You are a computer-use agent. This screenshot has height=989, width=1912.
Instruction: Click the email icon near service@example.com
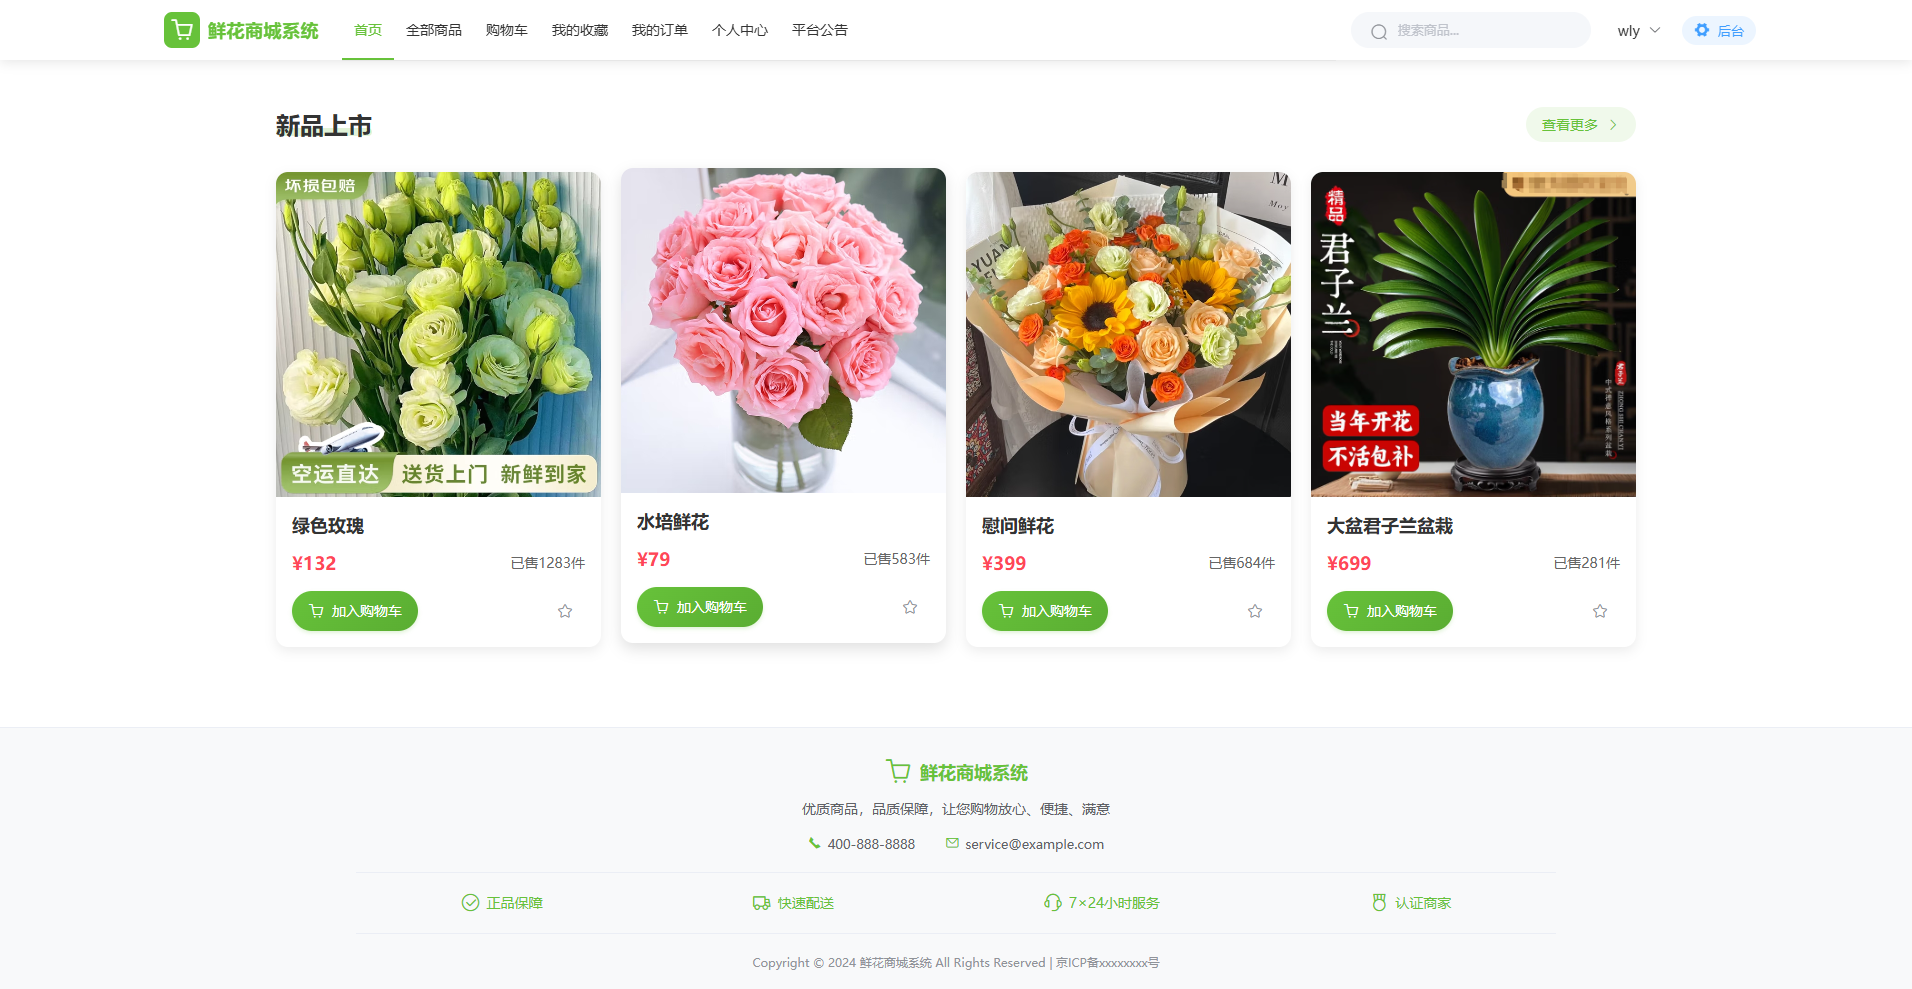pos(952,843)
